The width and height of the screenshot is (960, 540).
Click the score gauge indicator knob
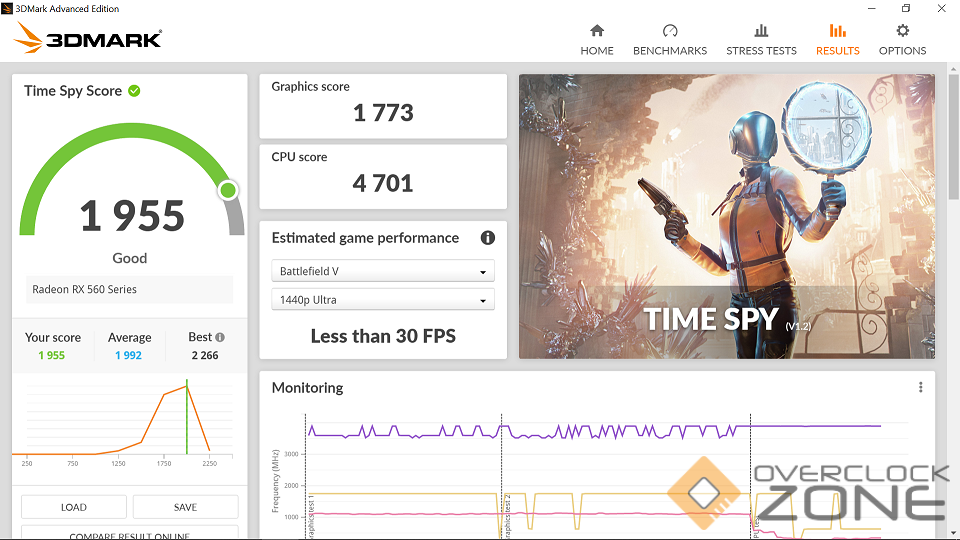(228, 190)
